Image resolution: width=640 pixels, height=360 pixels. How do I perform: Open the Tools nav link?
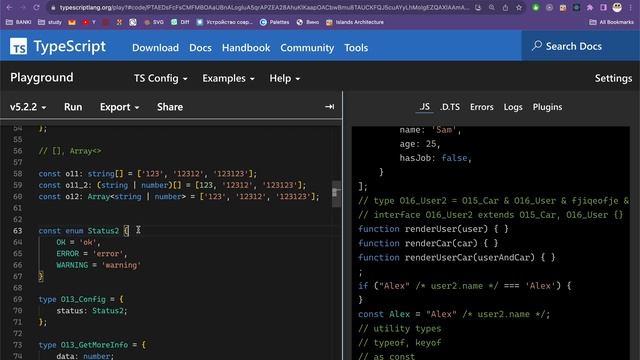[356, 48]
